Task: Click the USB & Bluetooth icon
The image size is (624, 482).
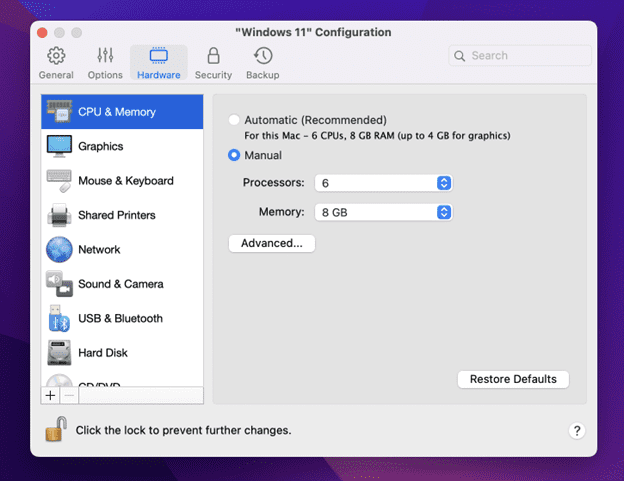Action: (59, 319)
